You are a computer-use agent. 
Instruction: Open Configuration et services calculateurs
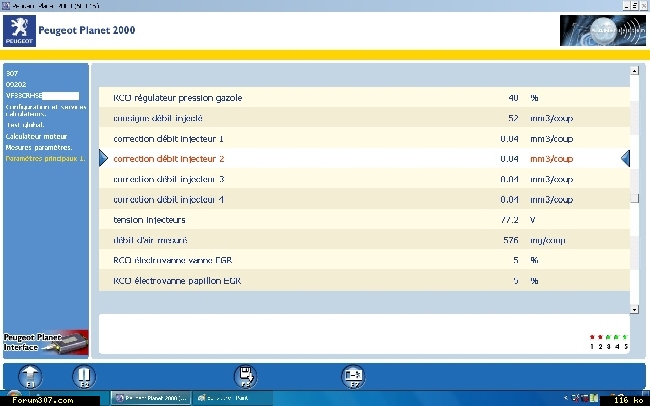pos(46,110)
